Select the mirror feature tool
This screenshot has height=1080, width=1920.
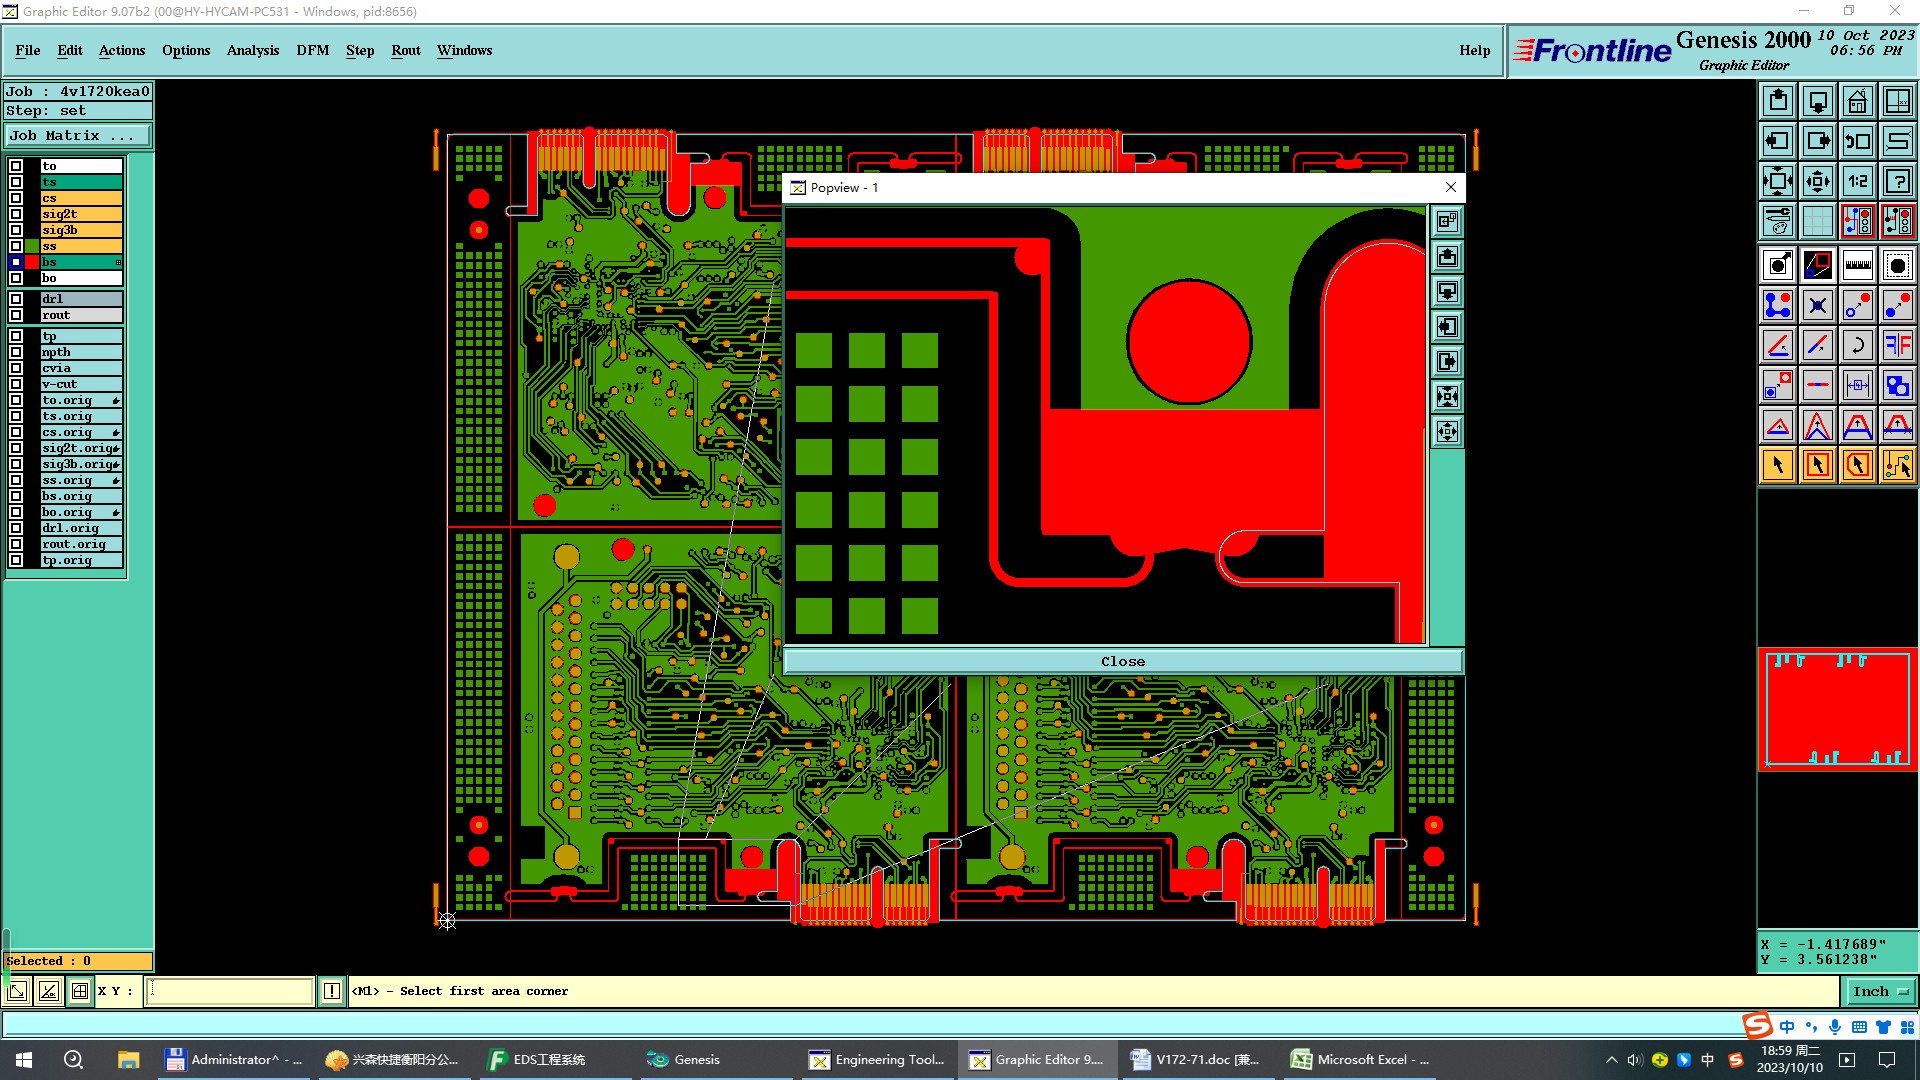(1897, 345)
